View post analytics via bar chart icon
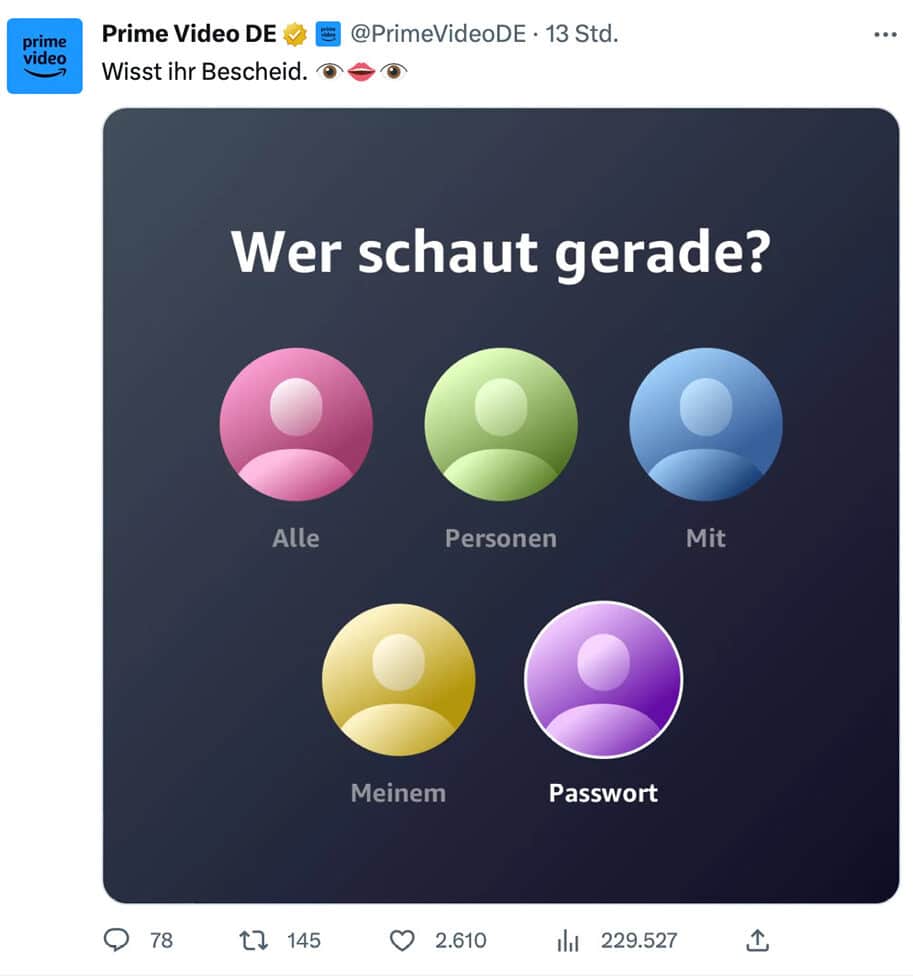The width and height of the screenshot is (913, 980). pos(567,940)
